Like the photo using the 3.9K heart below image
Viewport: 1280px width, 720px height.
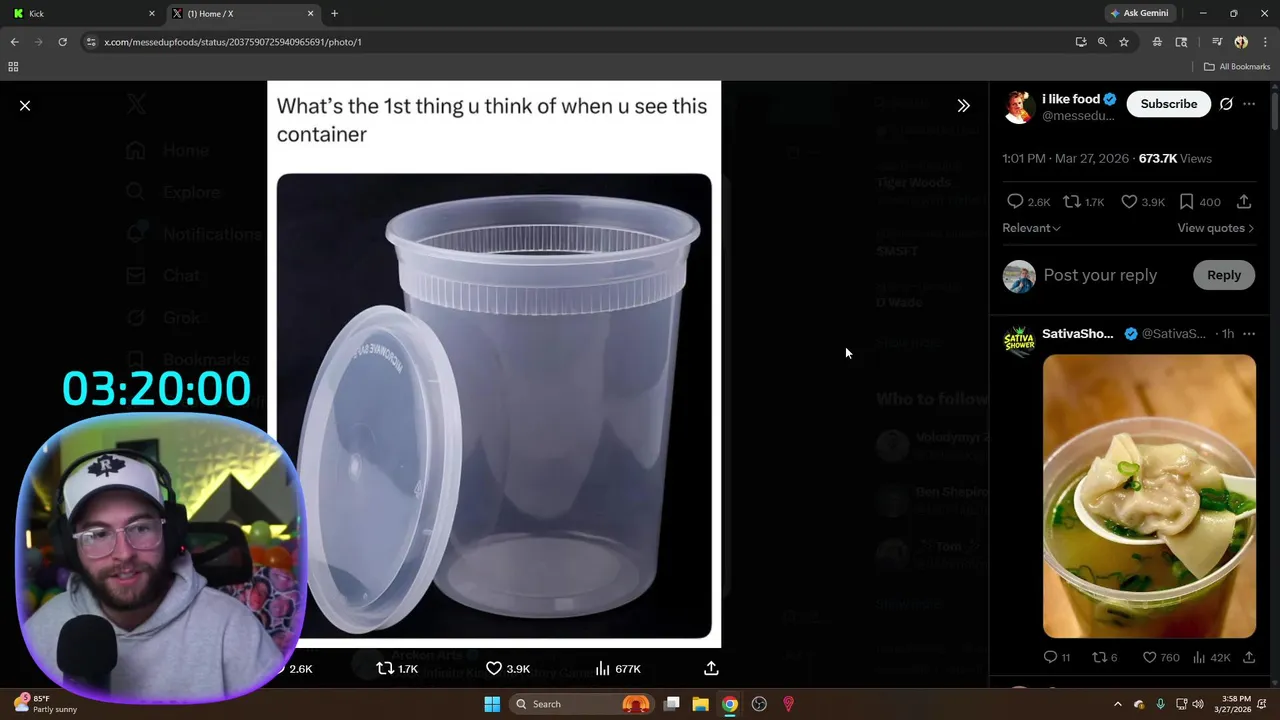pyautogui.click(x=494, y=668)
